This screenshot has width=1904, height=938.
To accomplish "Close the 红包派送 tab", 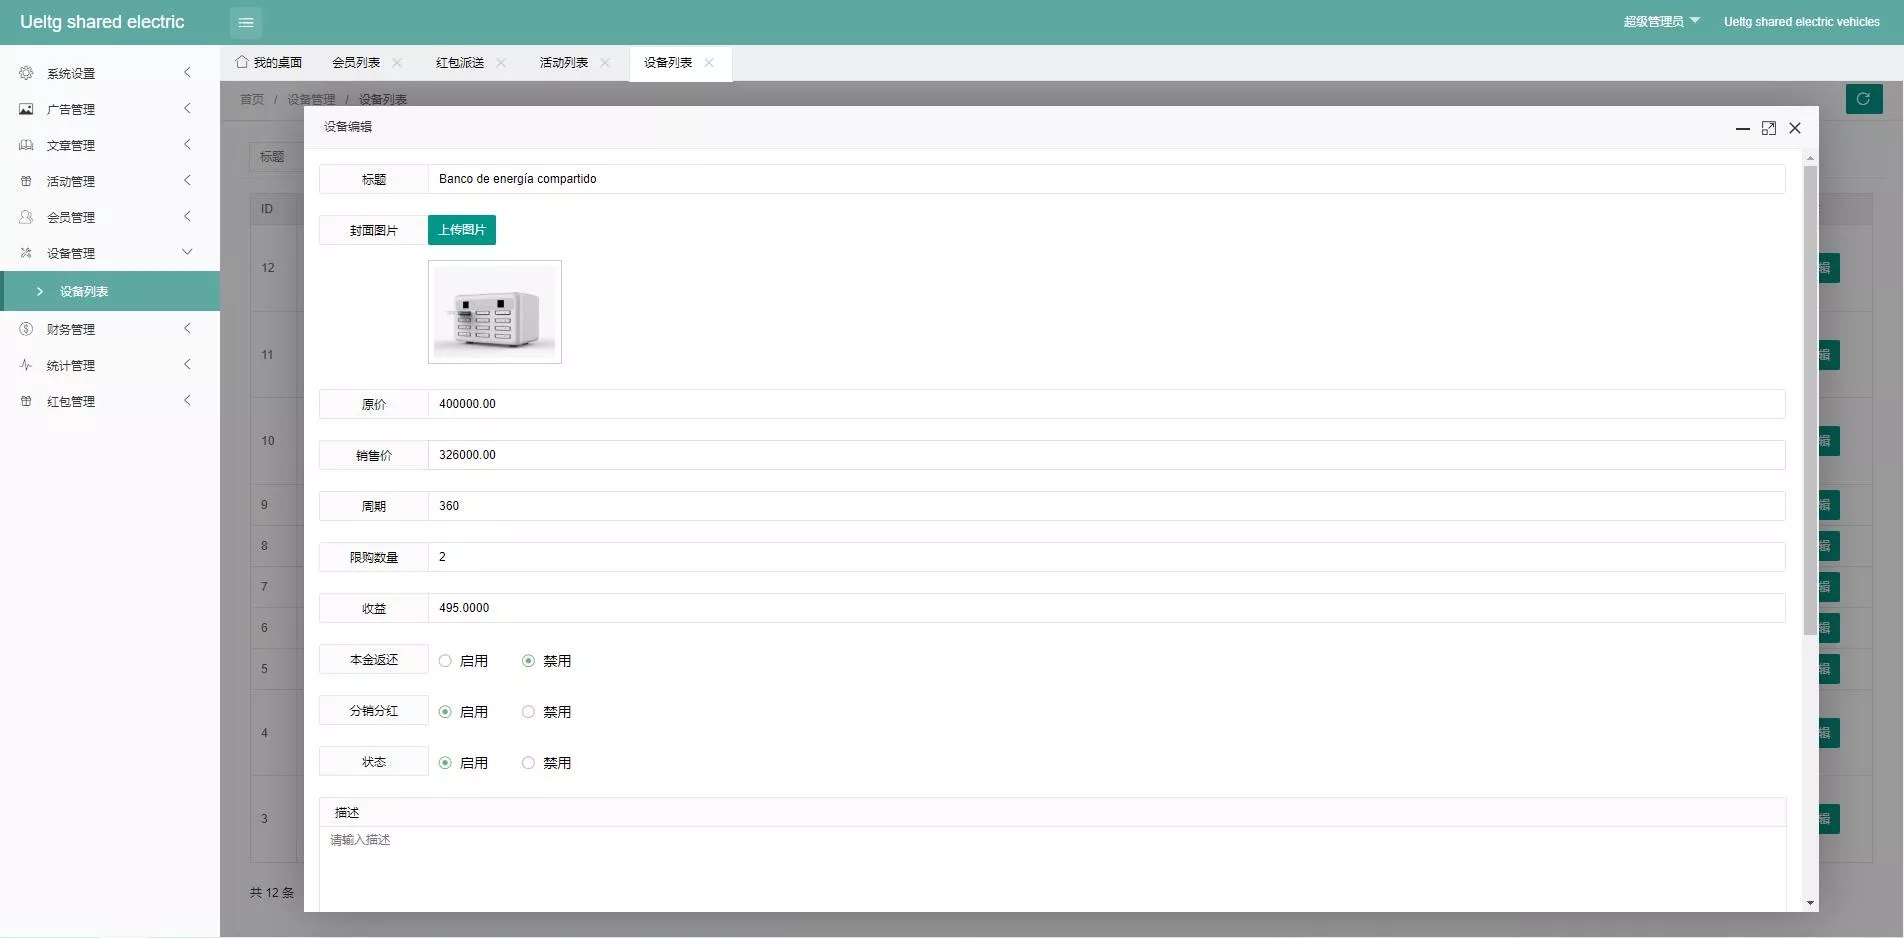I will (501, 62).
